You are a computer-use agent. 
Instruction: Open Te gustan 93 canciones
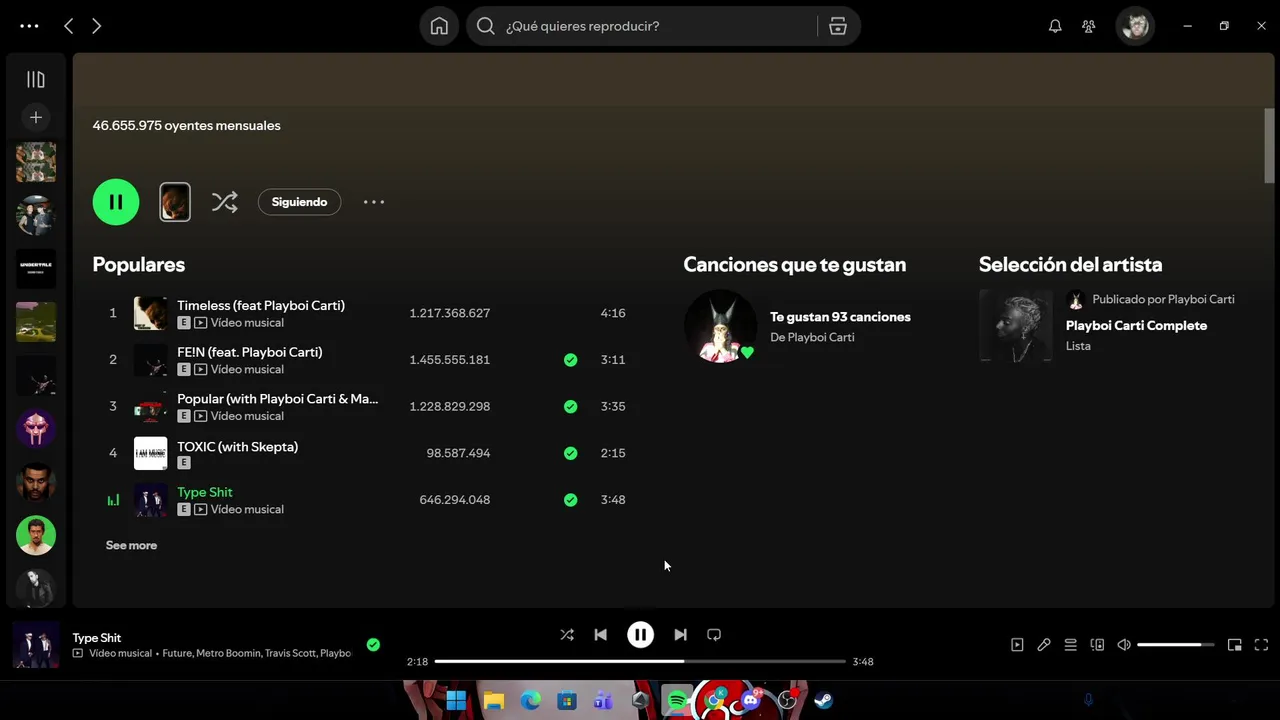pos(840,317)
